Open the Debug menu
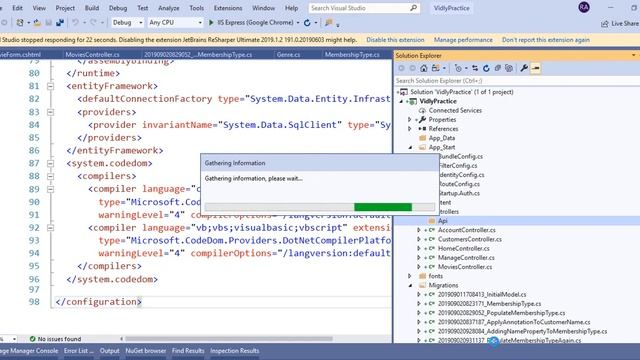 [x=118, y=8]
